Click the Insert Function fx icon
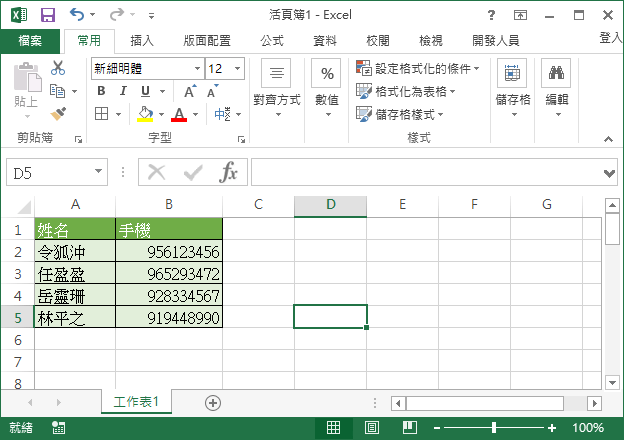624x440 pixels. click(228, 172)
